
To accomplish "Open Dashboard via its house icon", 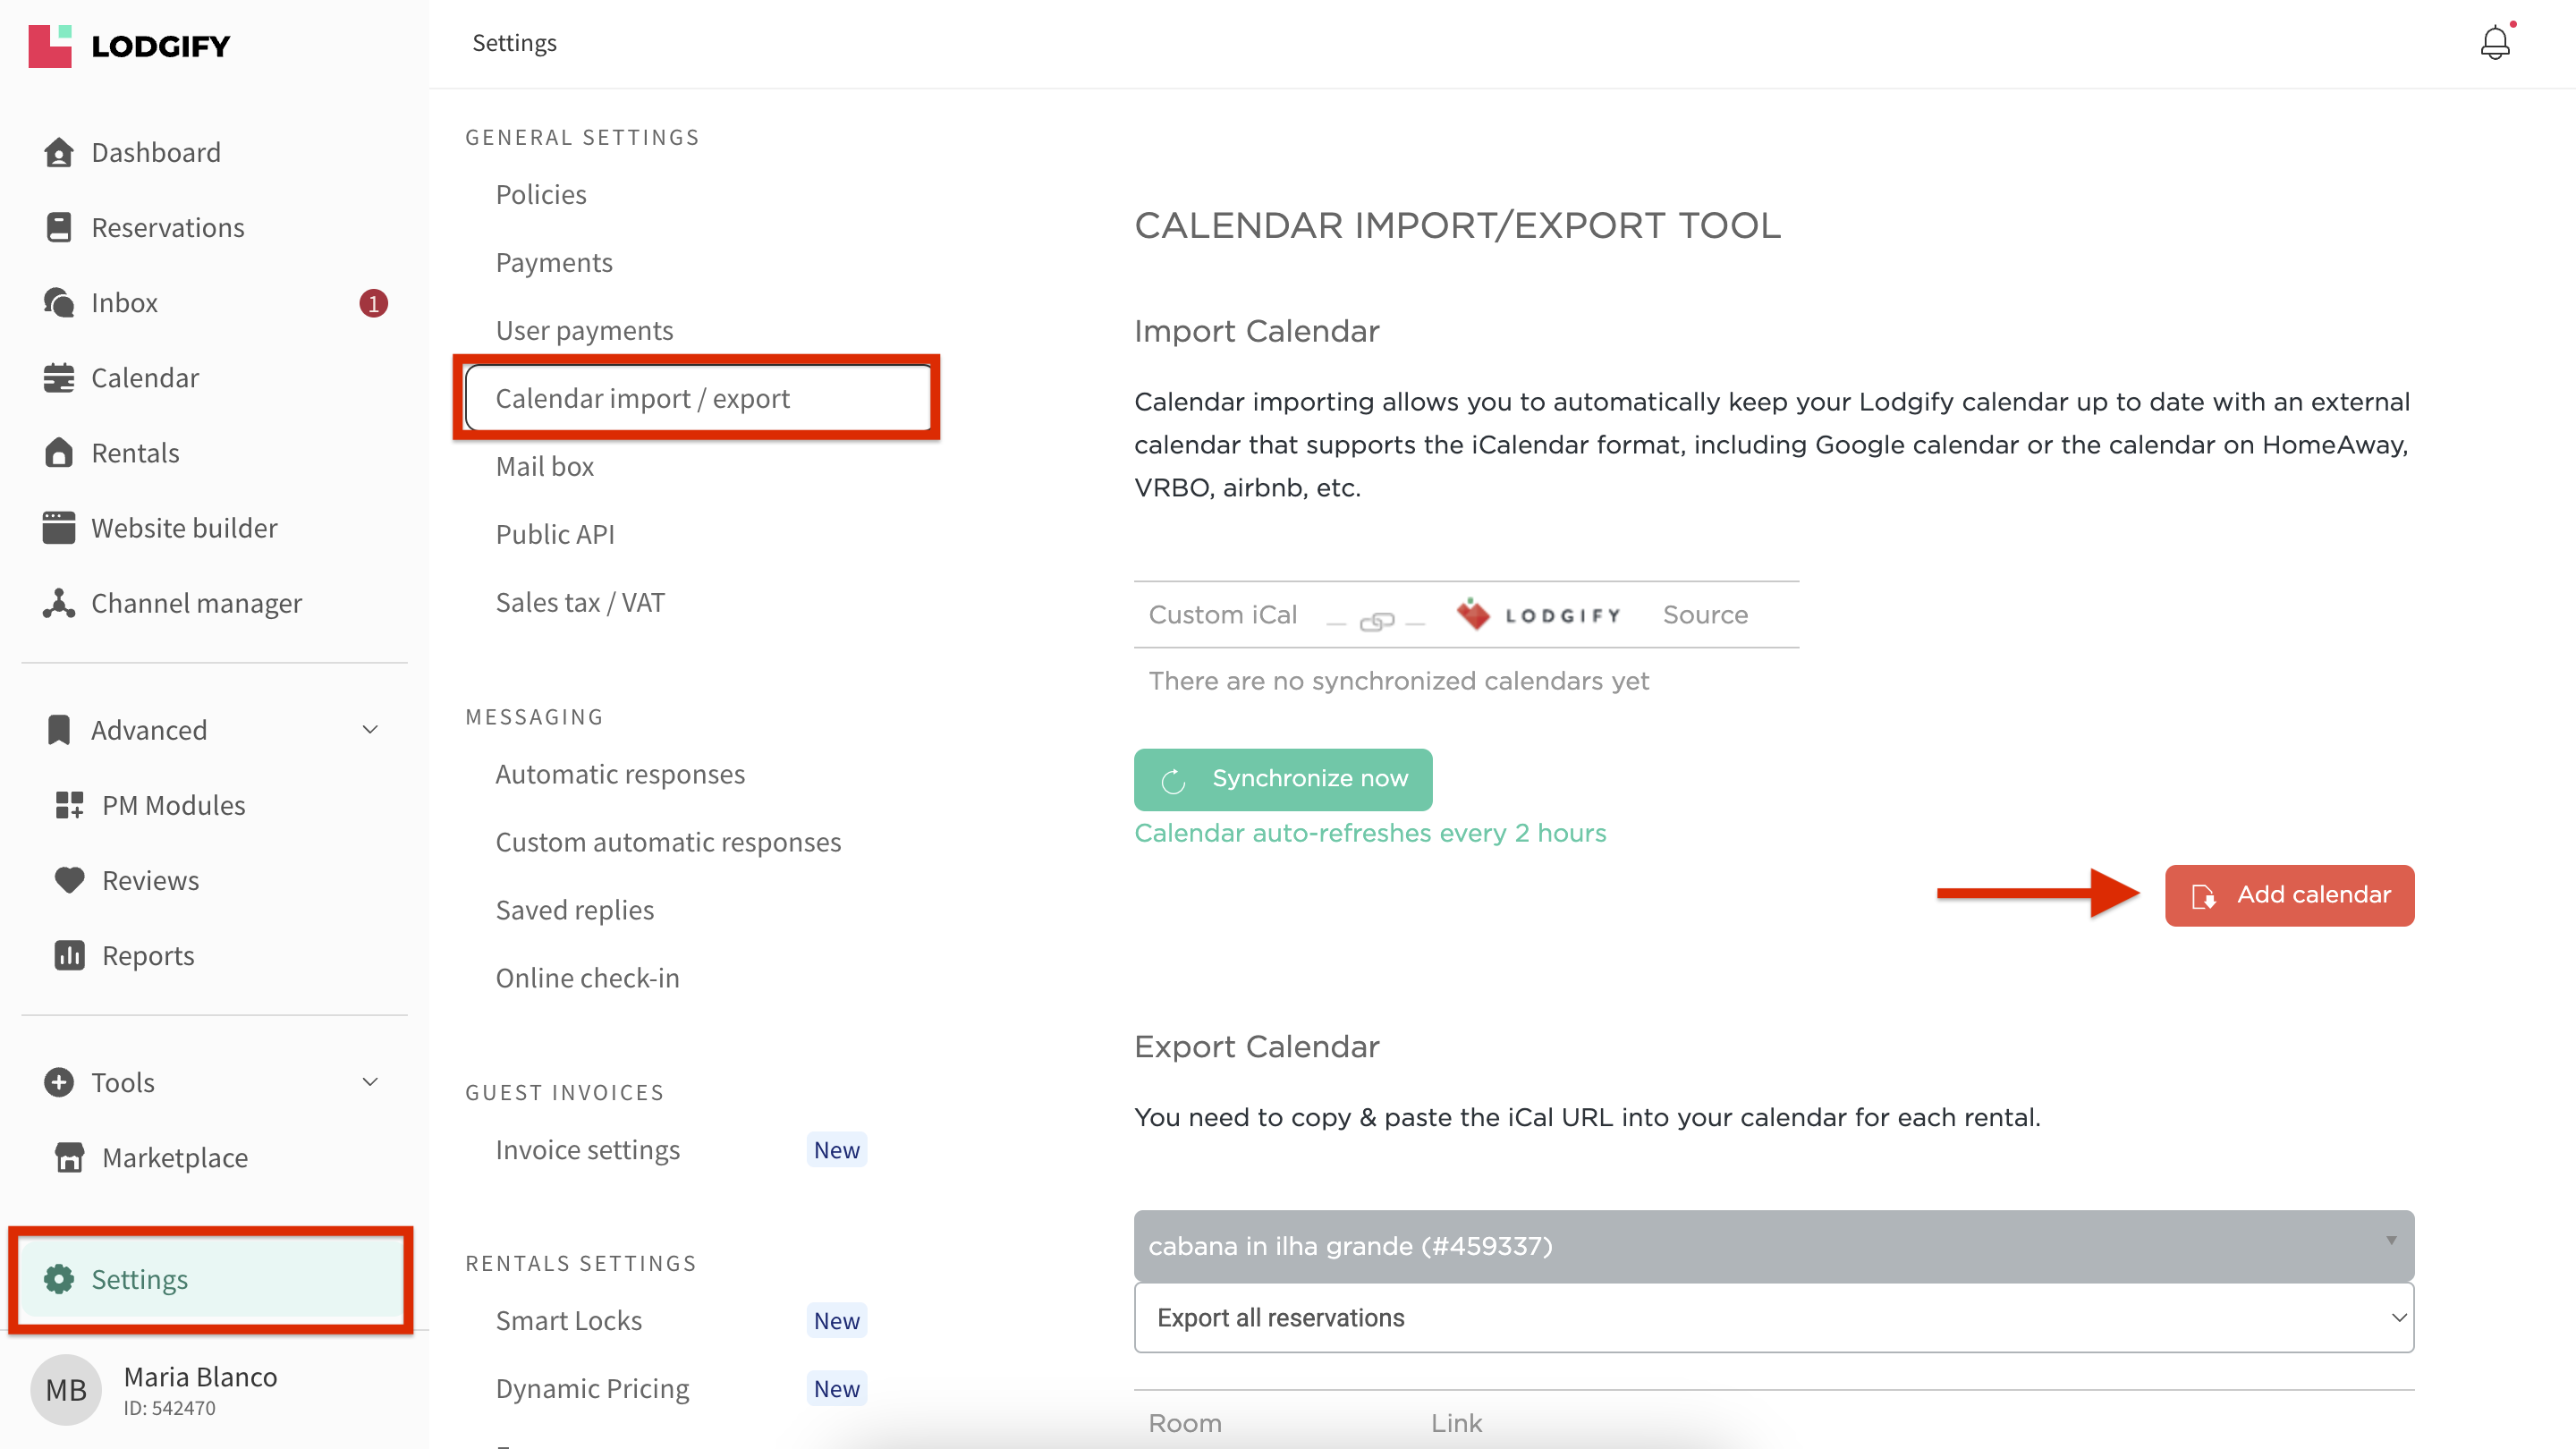I will click(x=59, y=152).
